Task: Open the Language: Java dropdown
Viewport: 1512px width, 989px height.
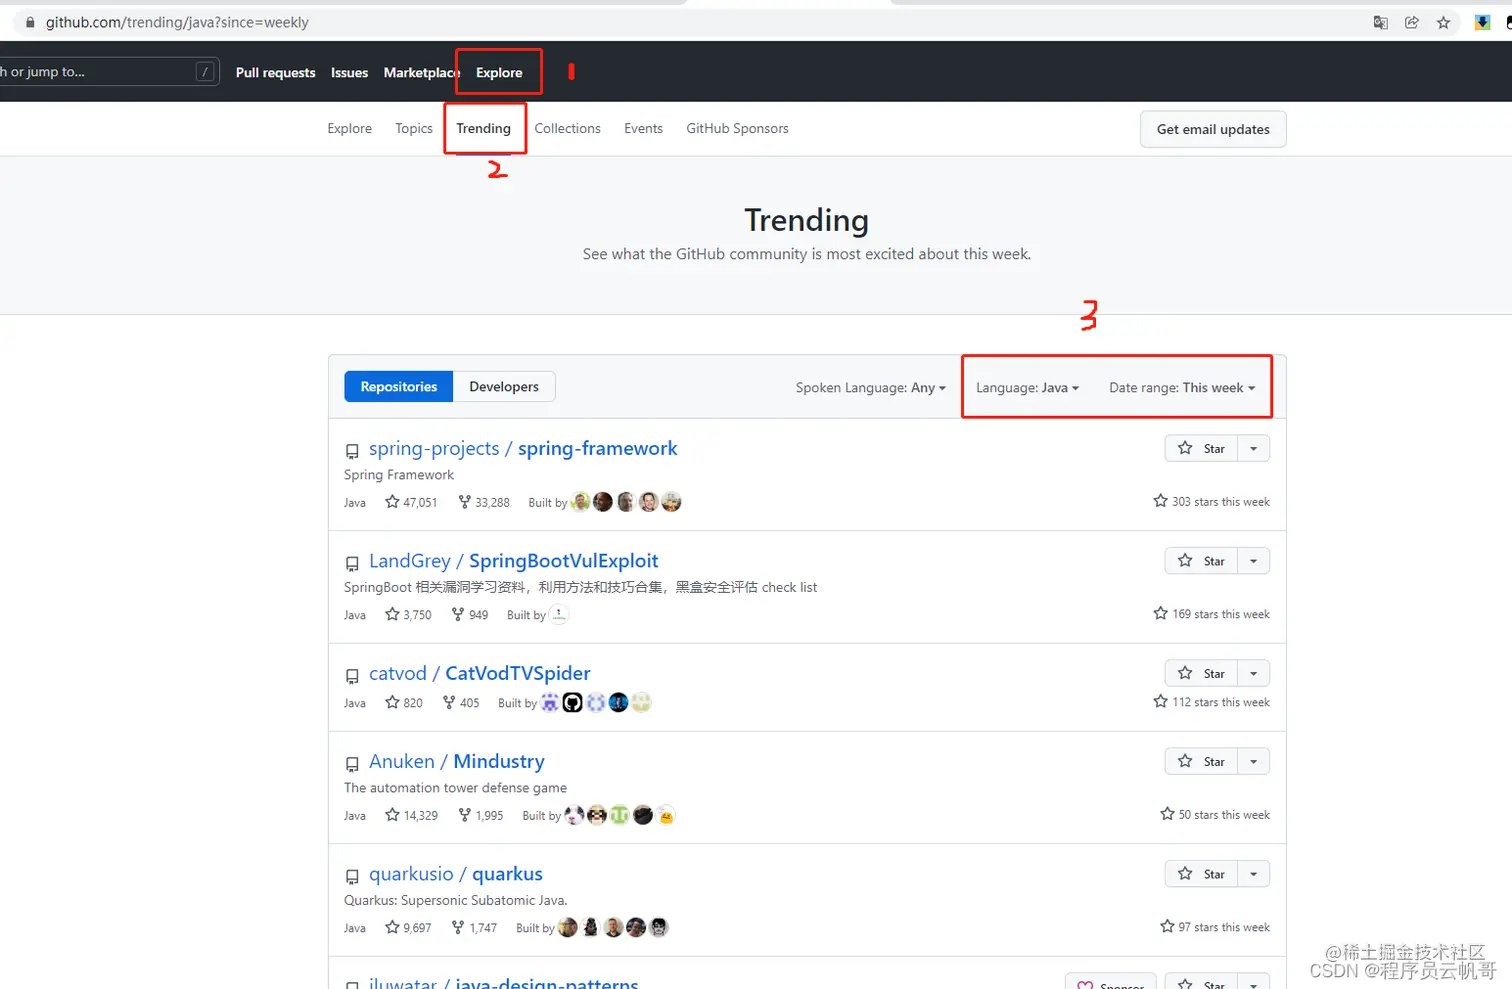Action: click(x=1027, y=387)
